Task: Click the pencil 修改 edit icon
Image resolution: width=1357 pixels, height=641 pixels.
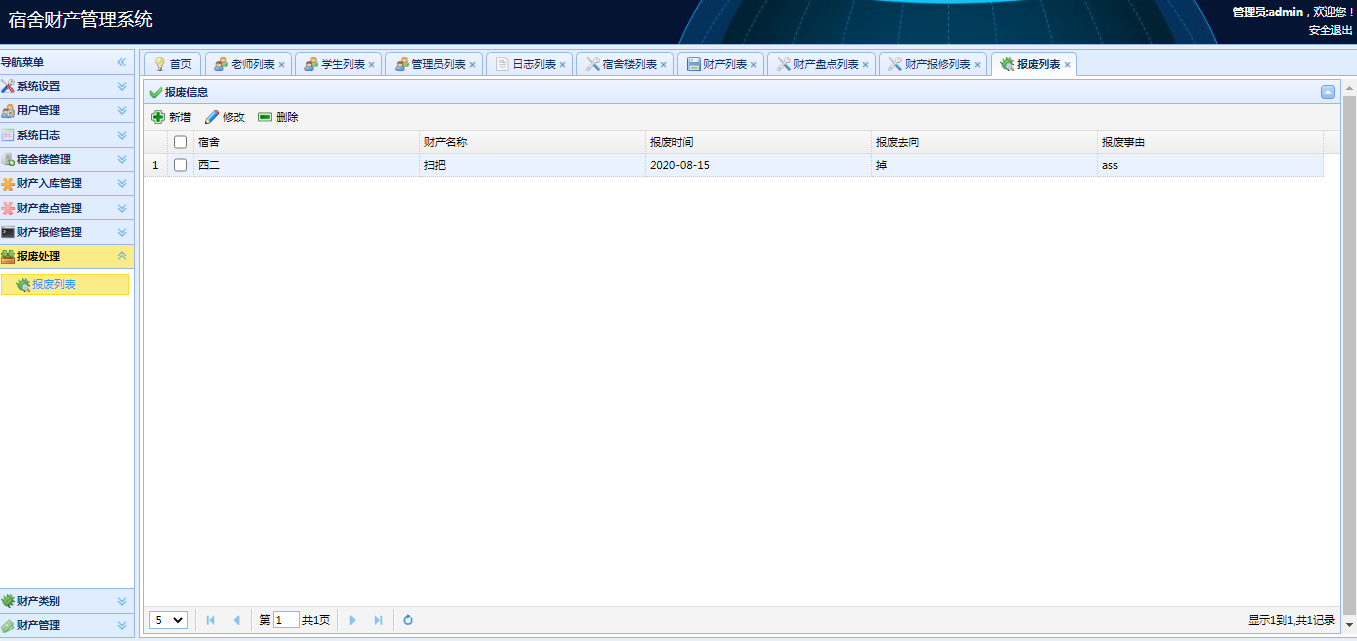Action: pos(212,117)
